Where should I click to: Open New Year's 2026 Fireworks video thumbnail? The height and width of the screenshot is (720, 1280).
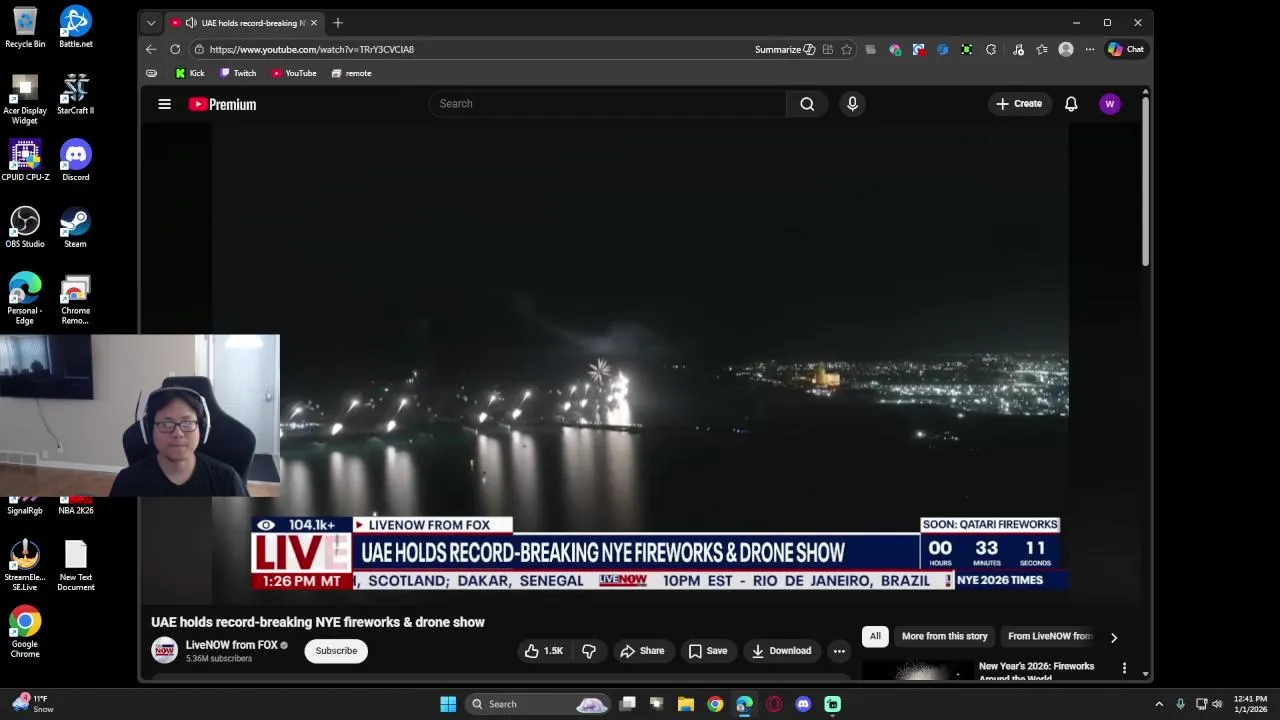(917, 670)
